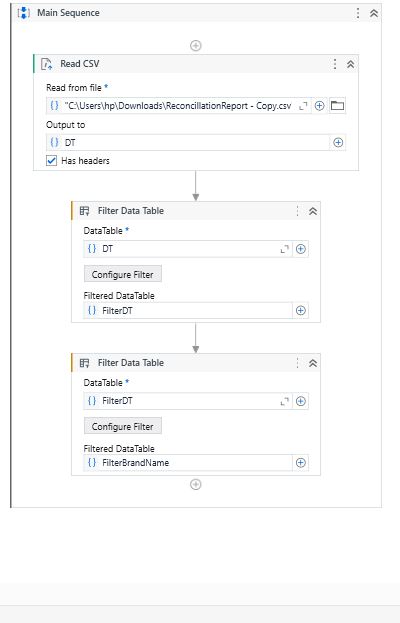
Task: Add activity via plus at sequence bottom
Action: [x=195, y=484]
